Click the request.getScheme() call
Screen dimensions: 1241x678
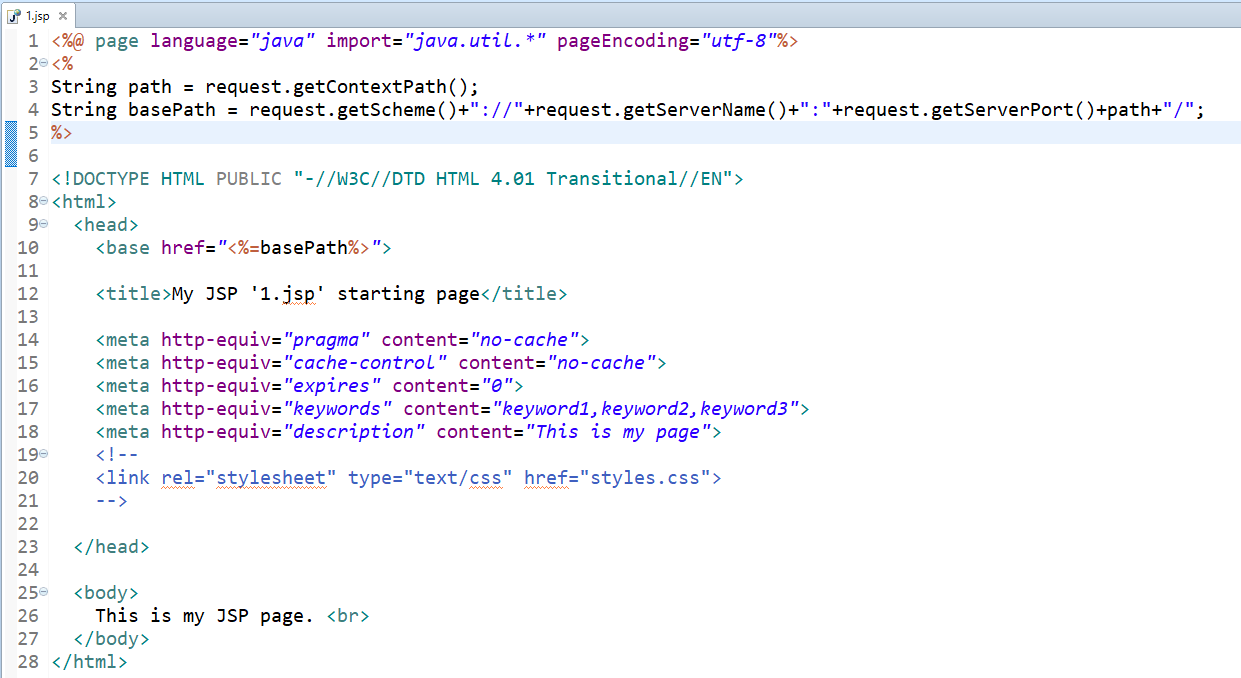[x=353, y=110]
